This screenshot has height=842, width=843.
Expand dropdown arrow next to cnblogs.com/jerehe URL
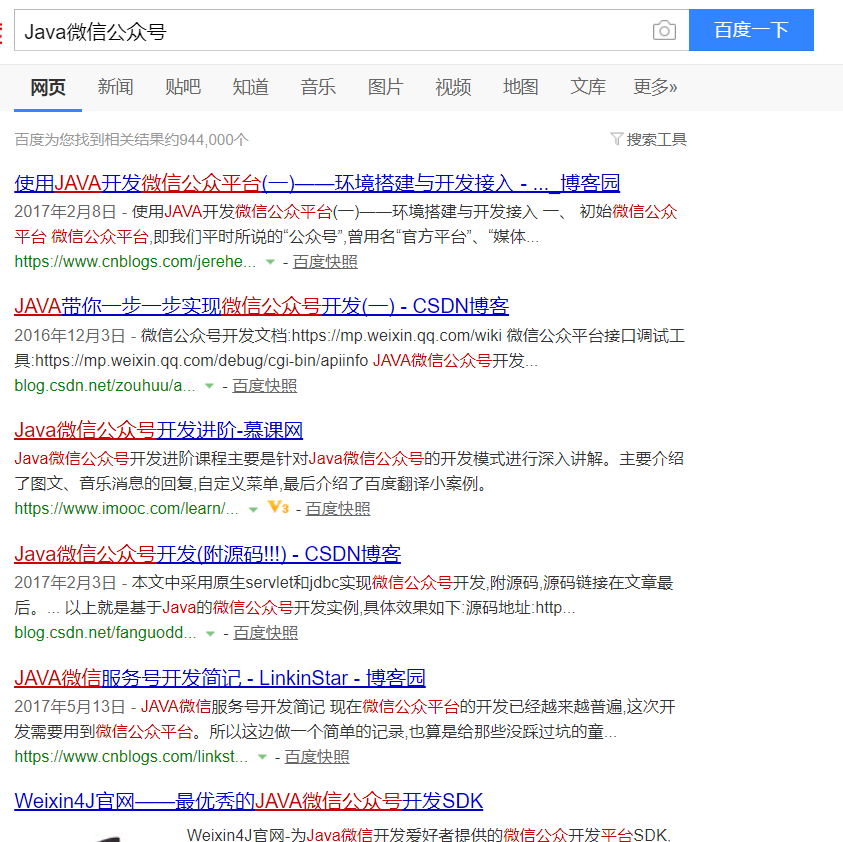(270, 262)
